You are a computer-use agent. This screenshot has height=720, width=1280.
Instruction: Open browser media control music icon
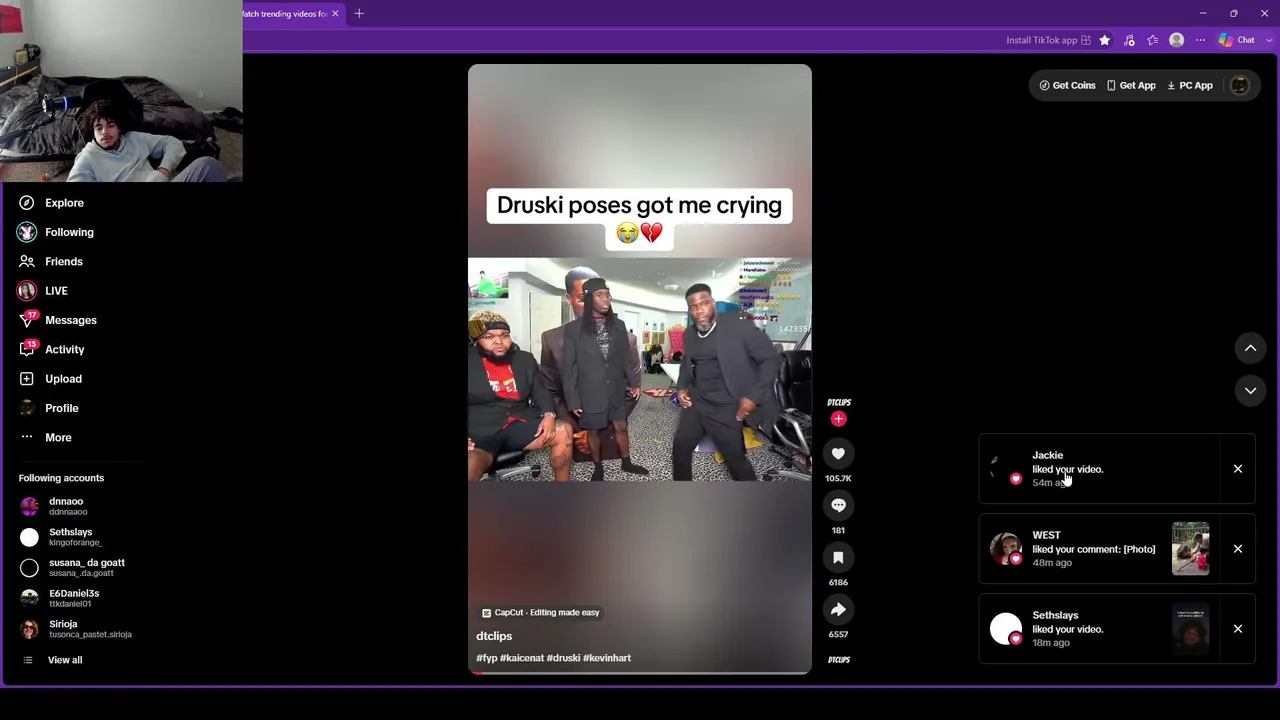point(1129,40)
